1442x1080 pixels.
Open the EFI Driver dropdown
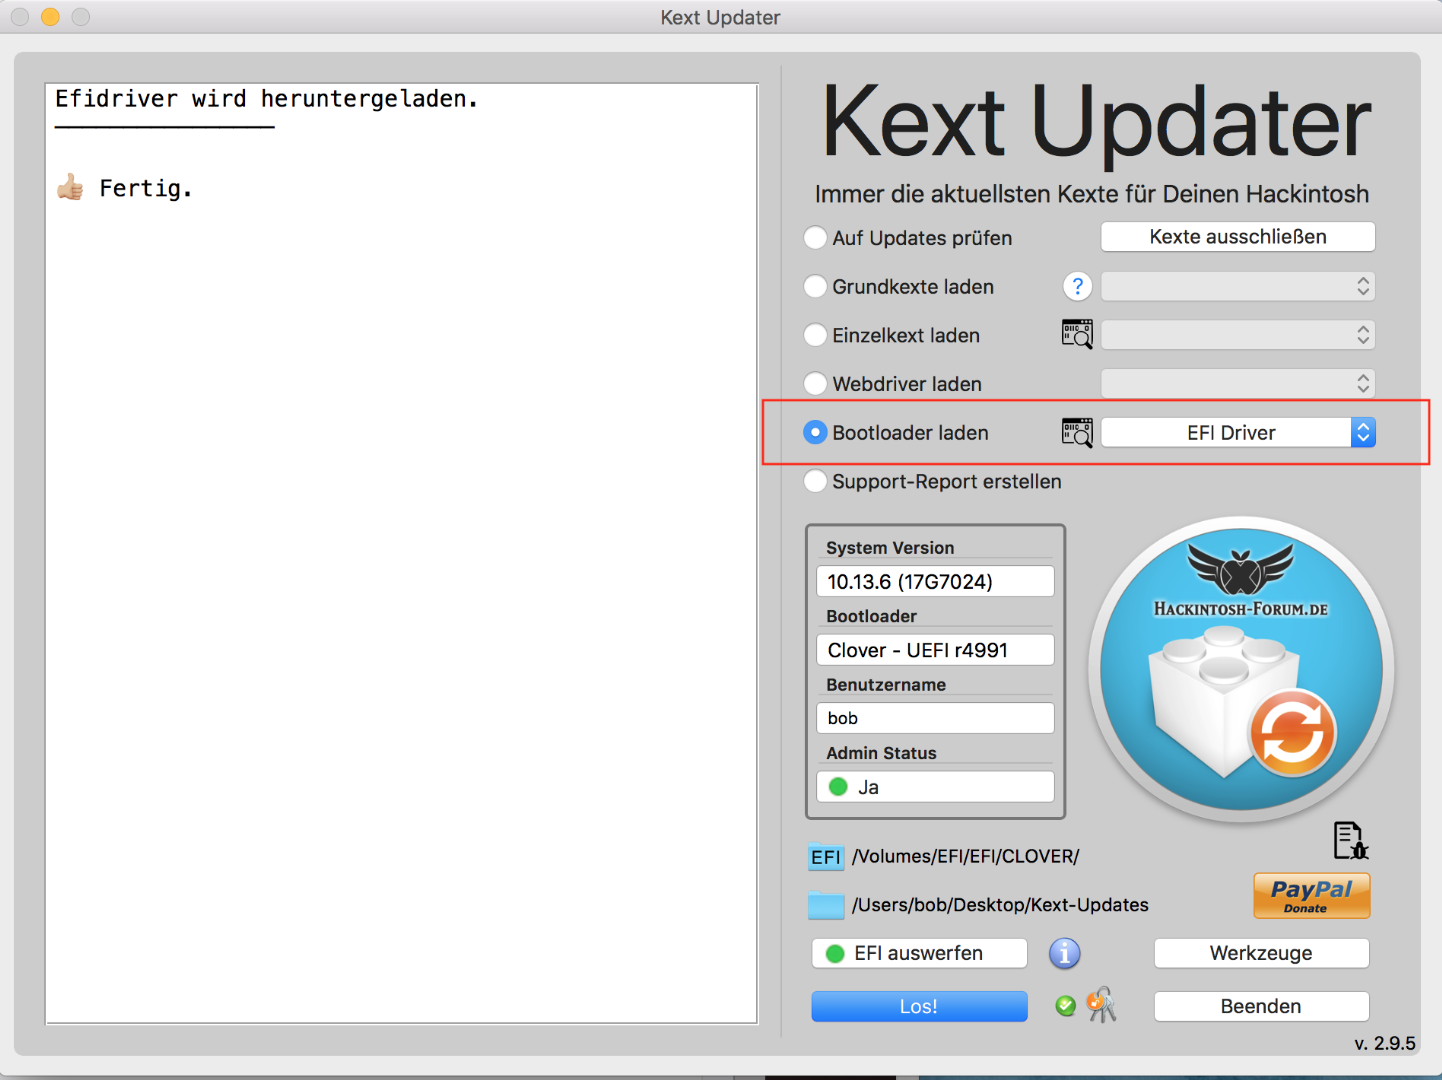tap(1238, 432)
